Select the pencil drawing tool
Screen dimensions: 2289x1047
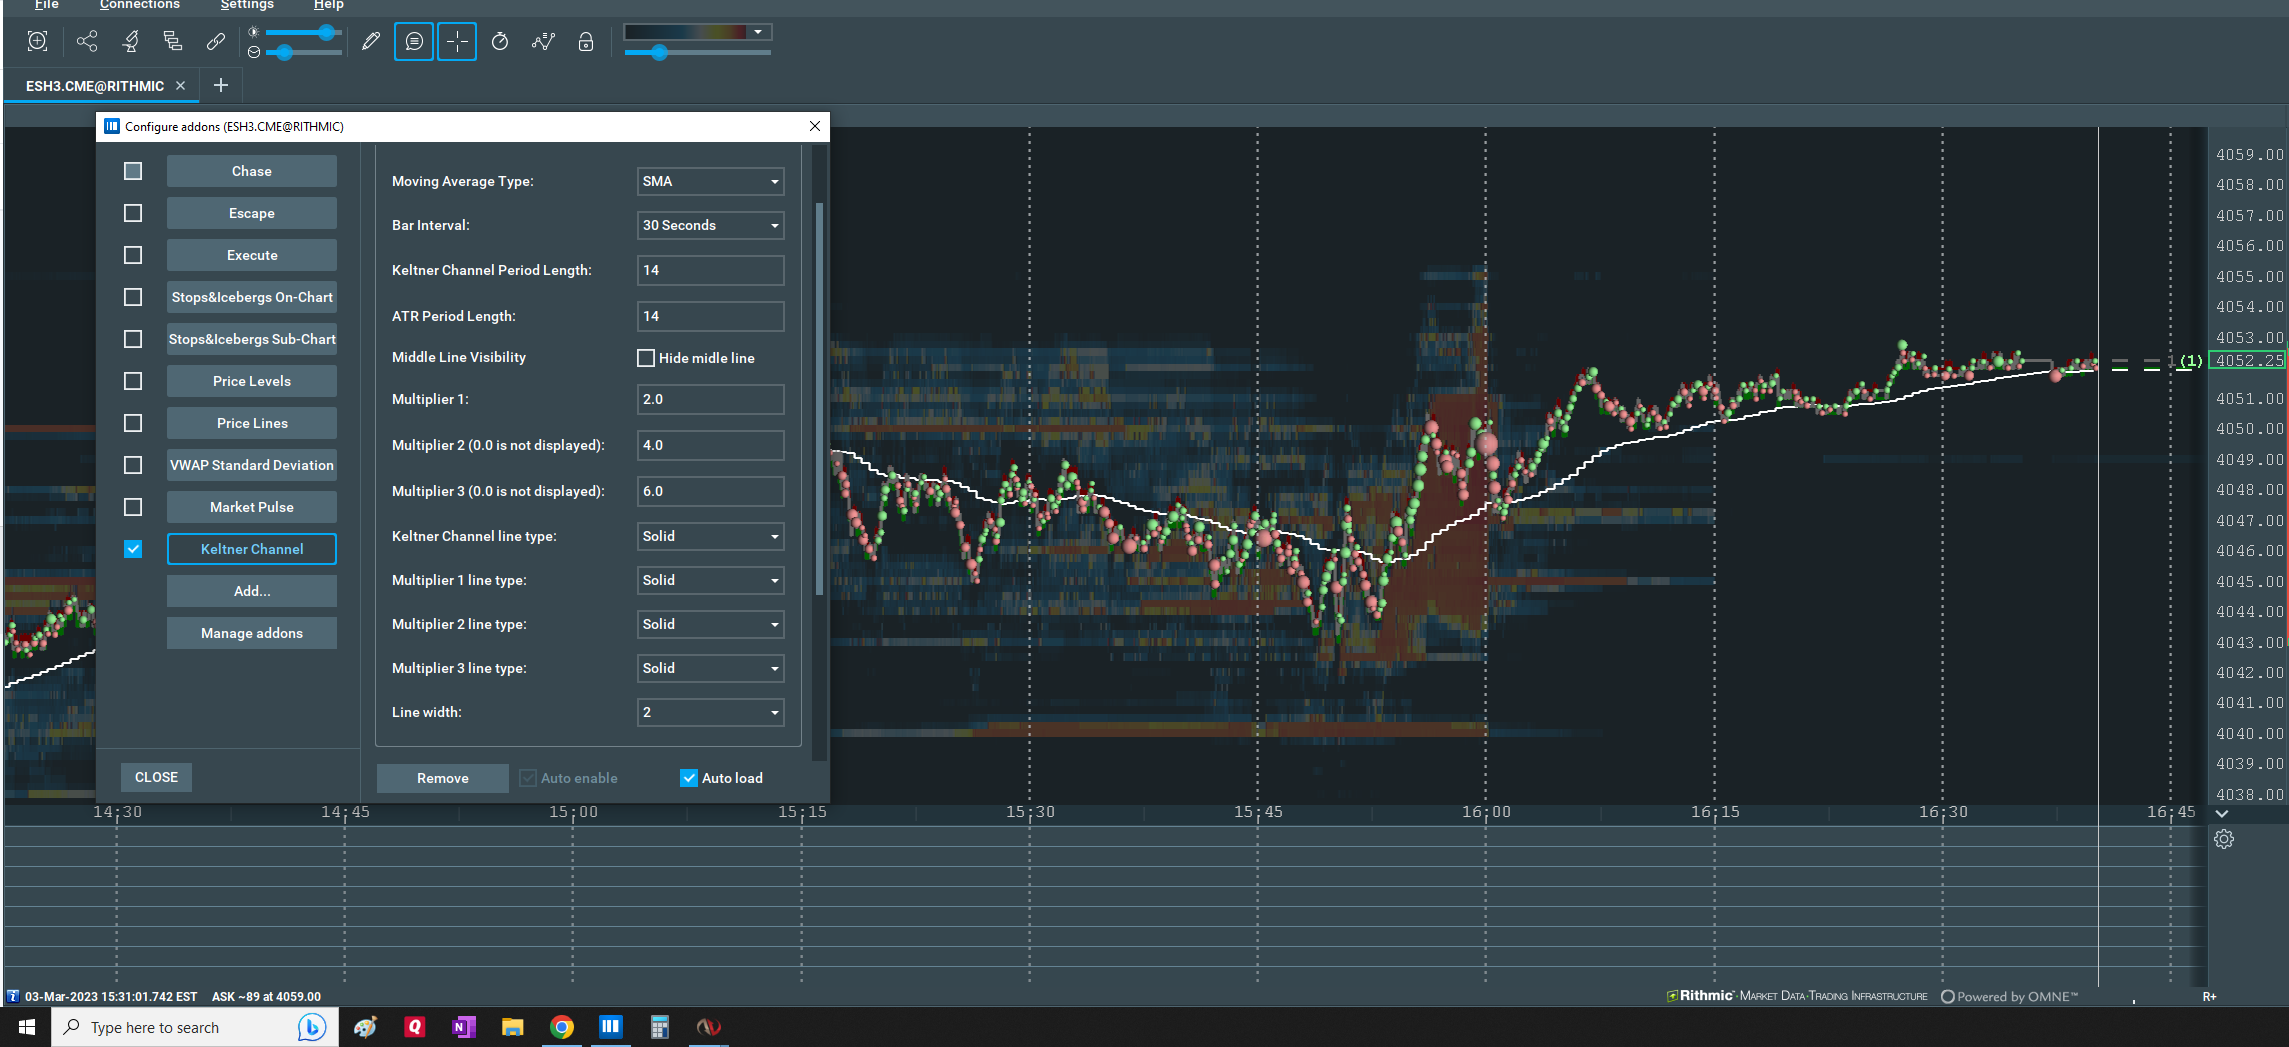(x=371, y=41)
